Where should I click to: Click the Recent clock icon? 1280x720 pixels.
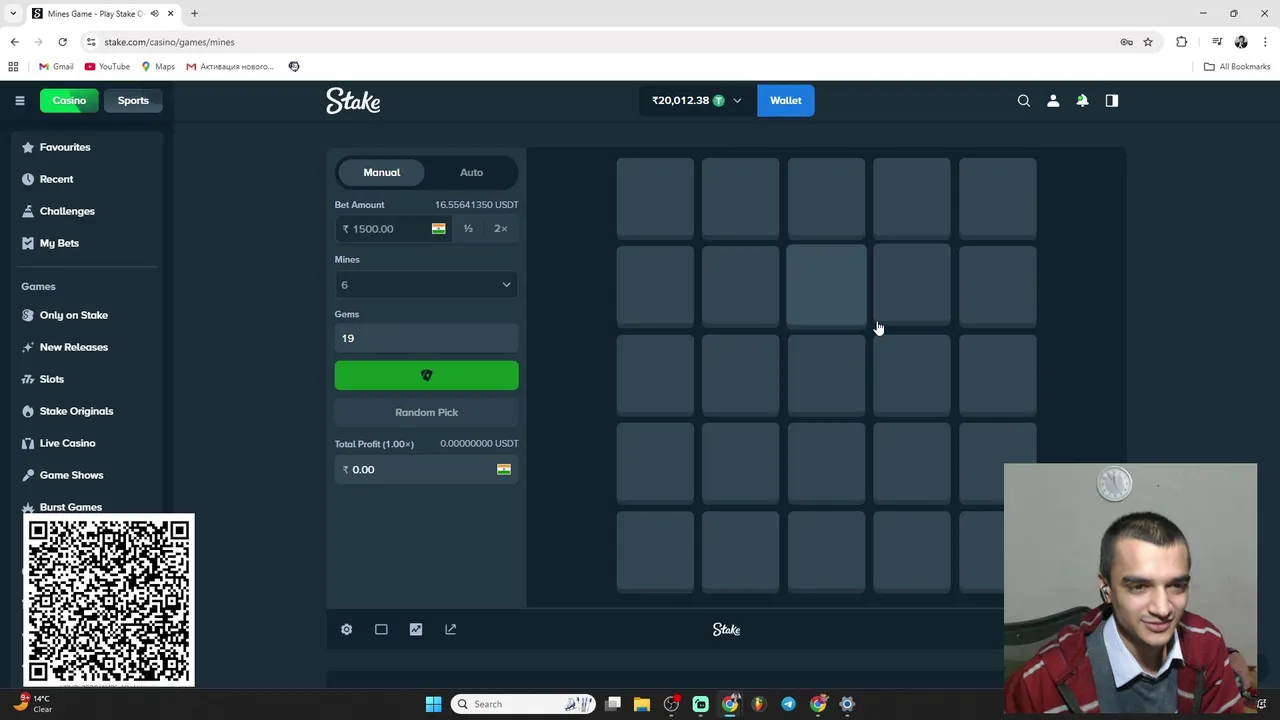(28, 179)
